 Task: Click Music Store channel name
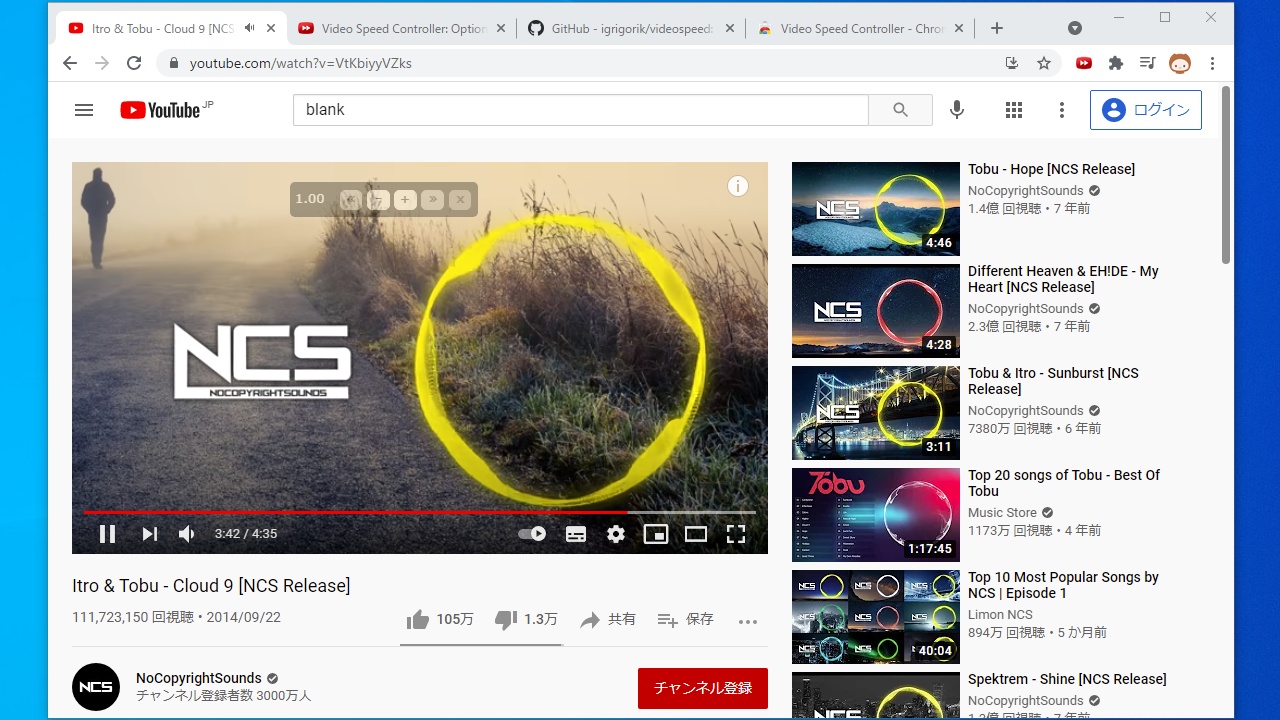pyautogui.click(x=1002, y=513)
